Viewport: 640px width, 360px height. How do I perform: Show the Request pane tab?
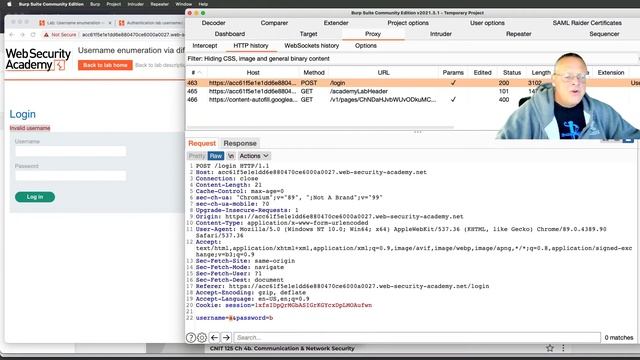202,143
